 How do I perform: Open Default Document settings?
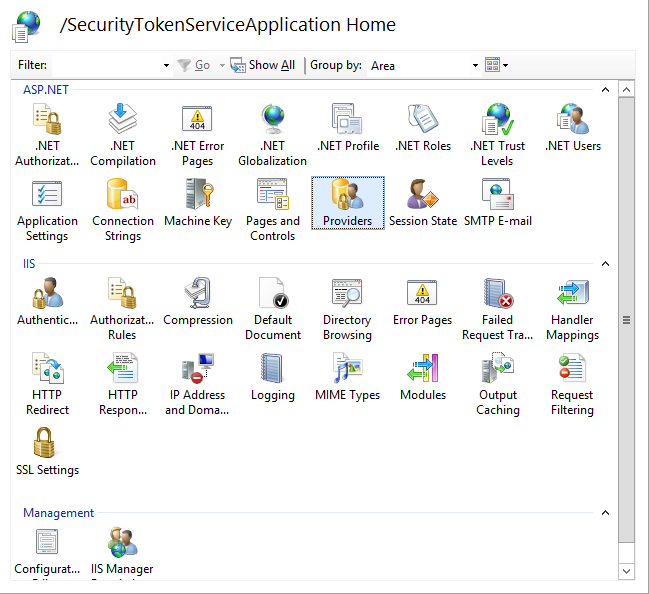coord(273,309)
